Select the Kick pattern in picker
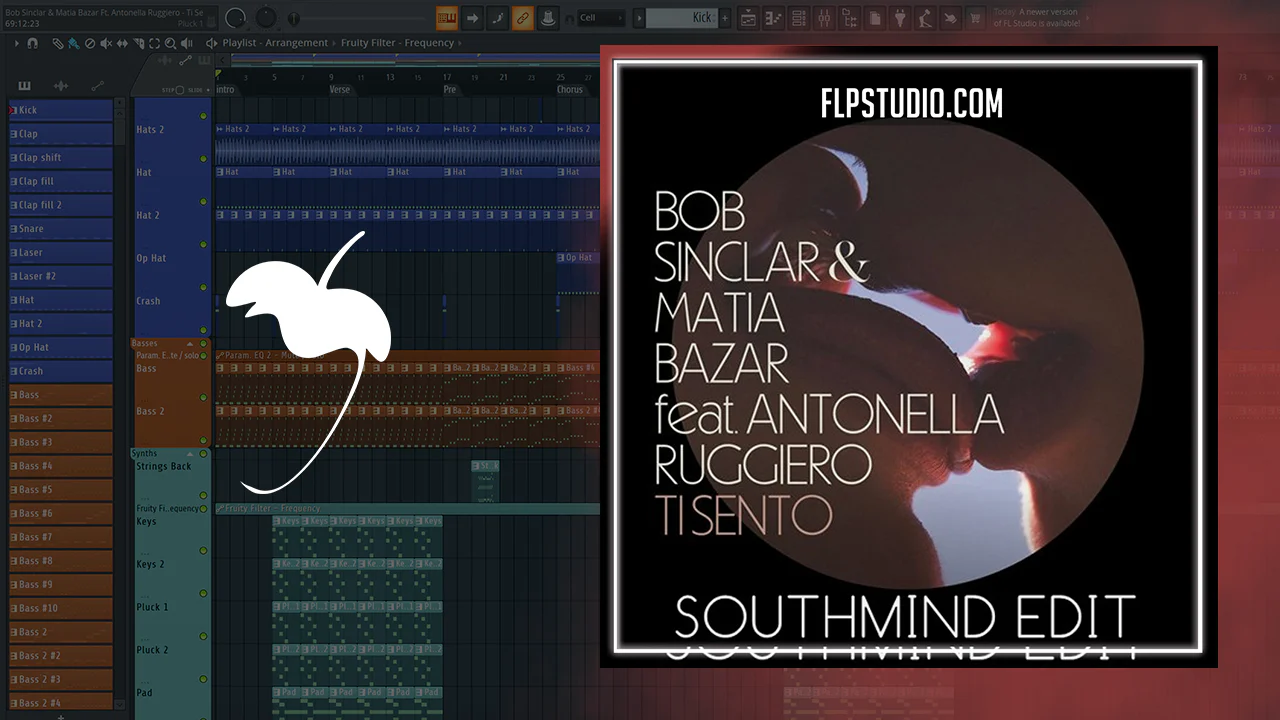The width and height of the screenshot is (1280, 720). click(x=61, y=110)
